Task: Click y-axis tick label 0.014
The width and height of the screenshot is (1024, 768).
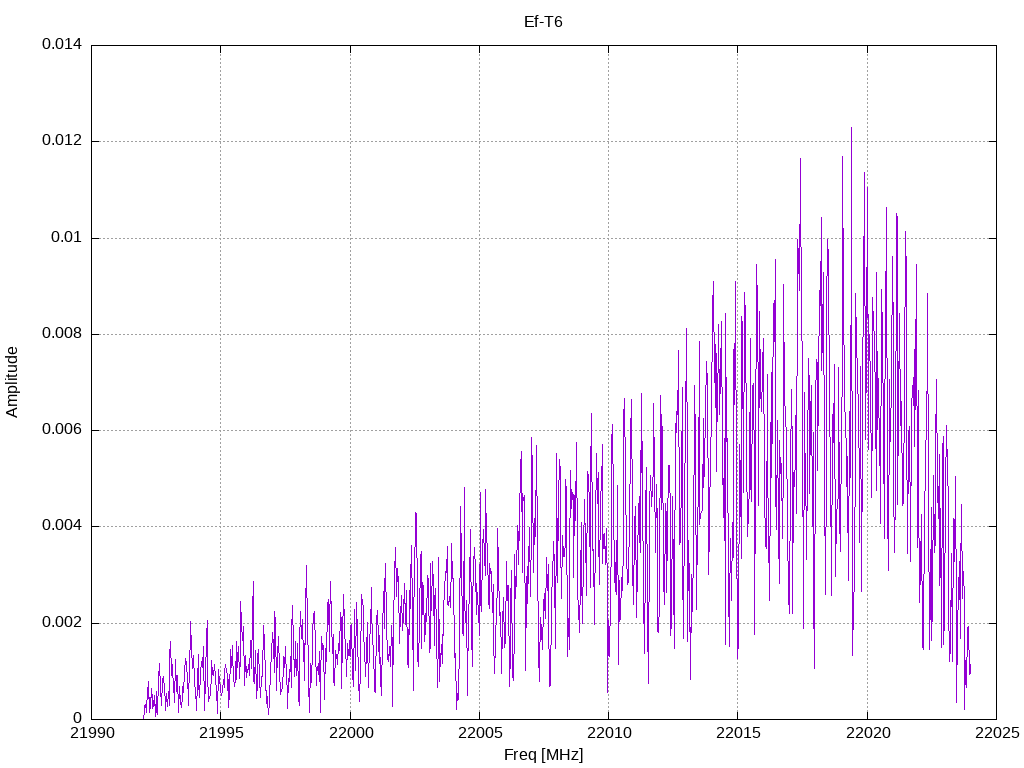Action: (62, 44)
